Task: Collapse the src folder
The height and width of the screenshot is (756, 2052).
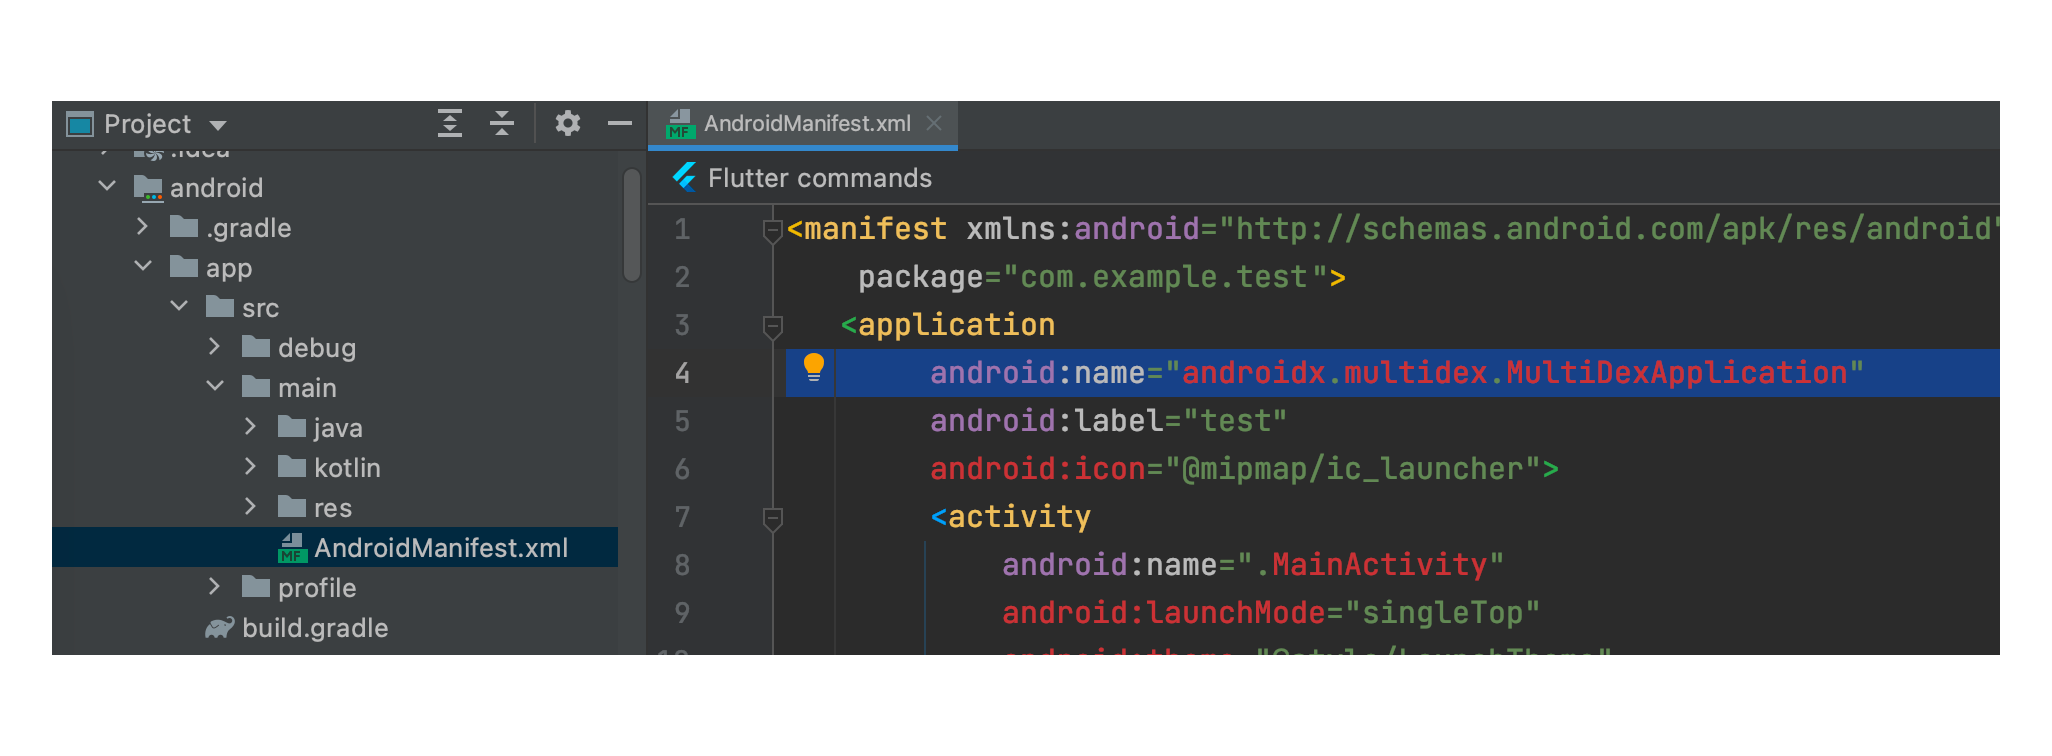Action: click(179, 306)
